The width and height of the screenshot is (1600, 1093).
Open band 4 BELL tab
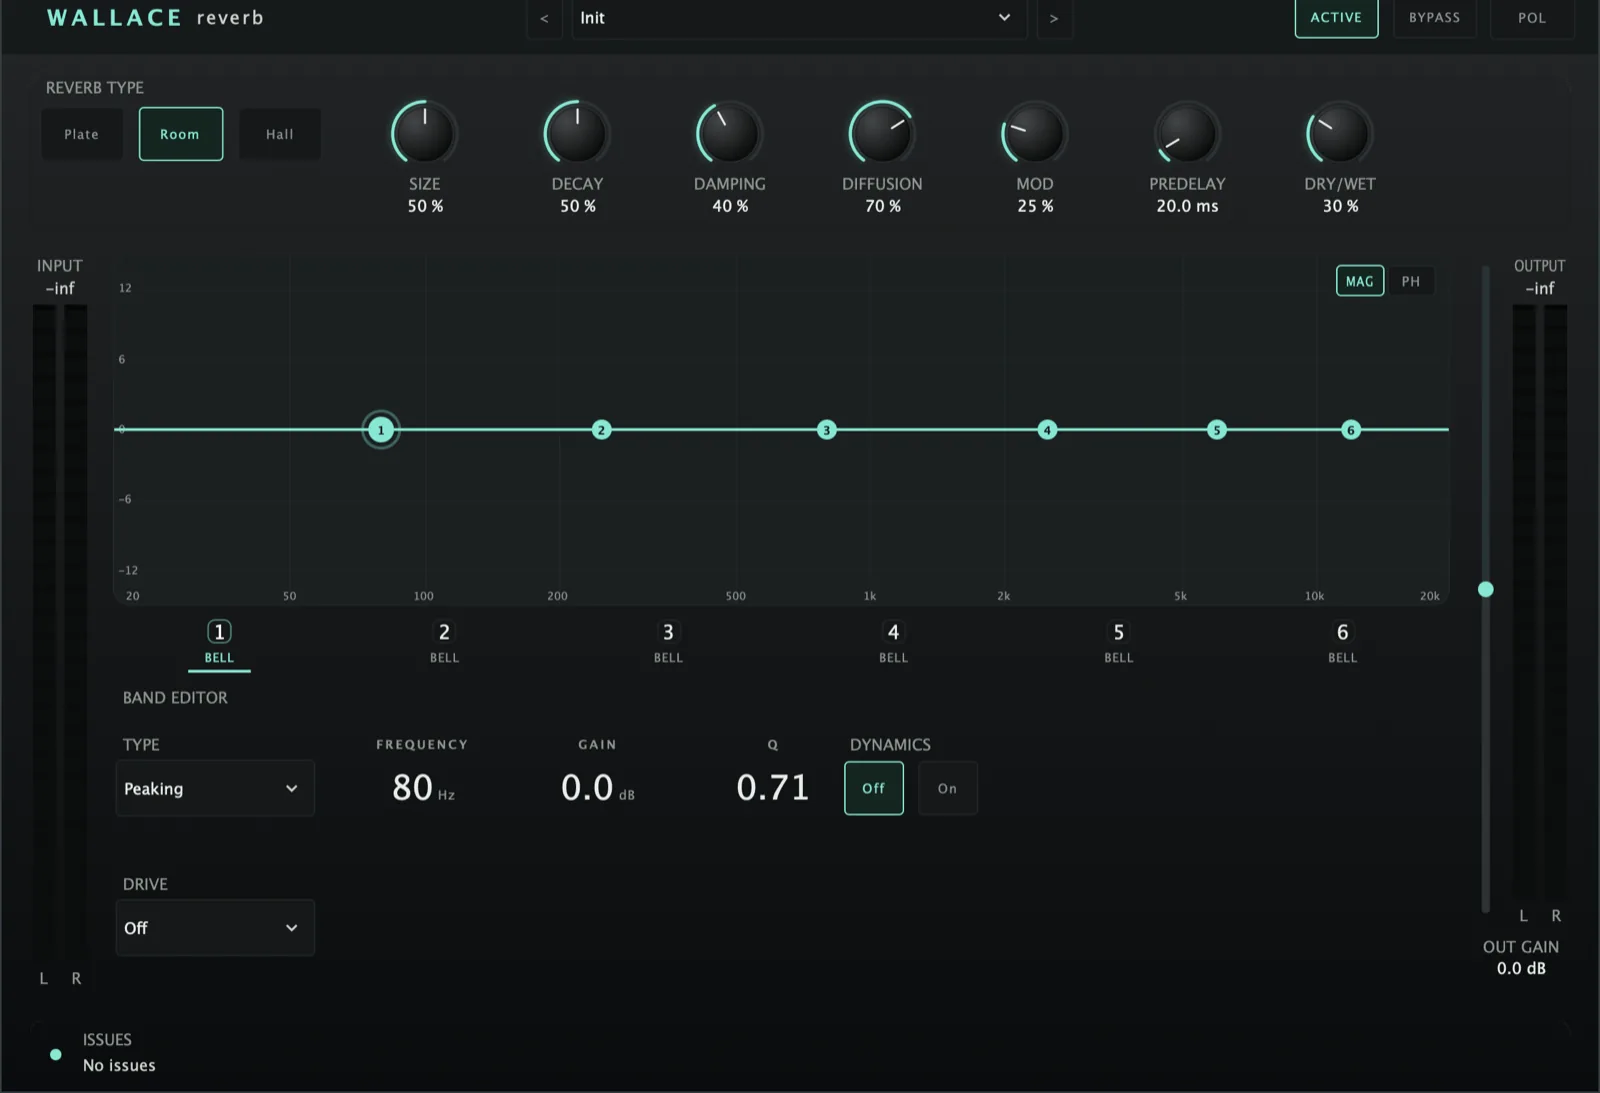point(893,643)
